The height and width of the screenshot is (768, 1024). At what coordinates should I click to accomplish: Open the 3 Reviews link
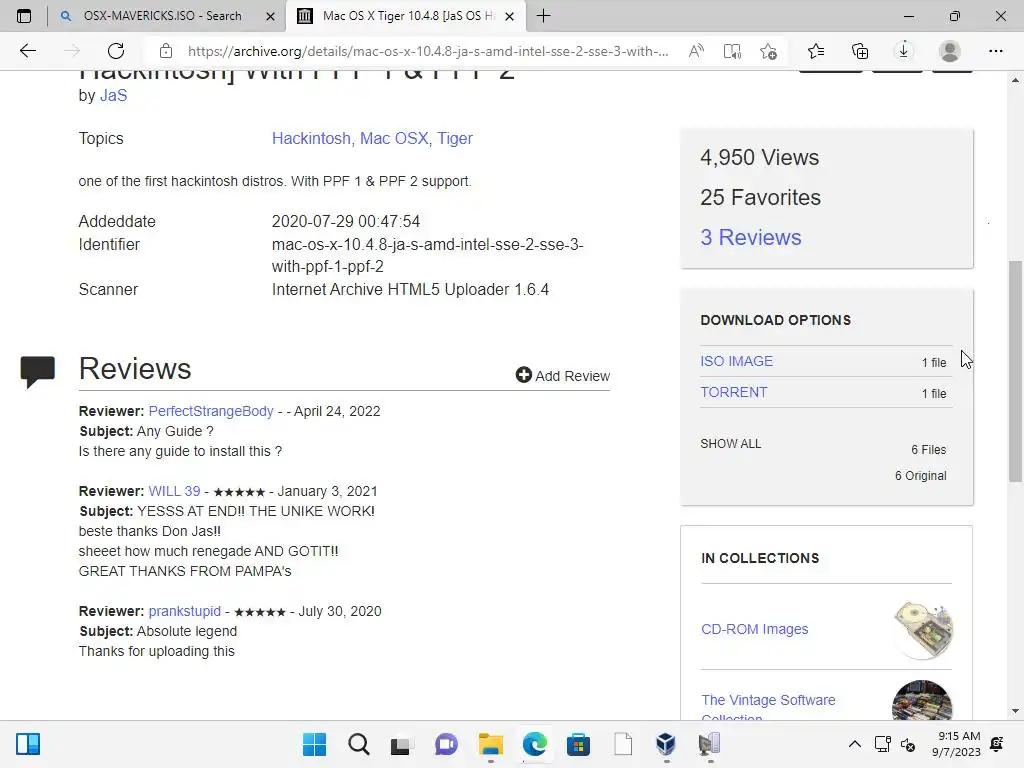click(x=750, y=237)
